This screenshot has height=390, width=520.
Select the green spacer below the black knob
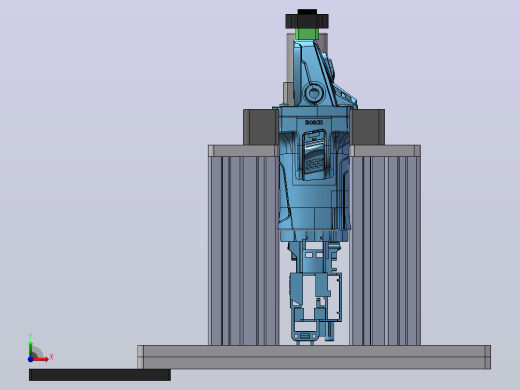tap(307, 34)
